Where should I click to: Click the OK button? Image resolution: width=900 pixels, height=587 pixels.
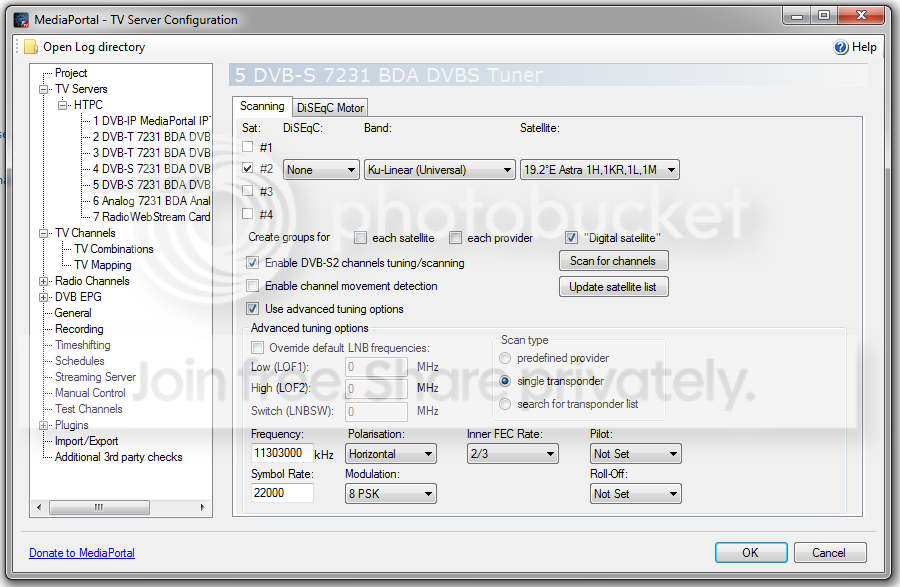coord(751,553)
